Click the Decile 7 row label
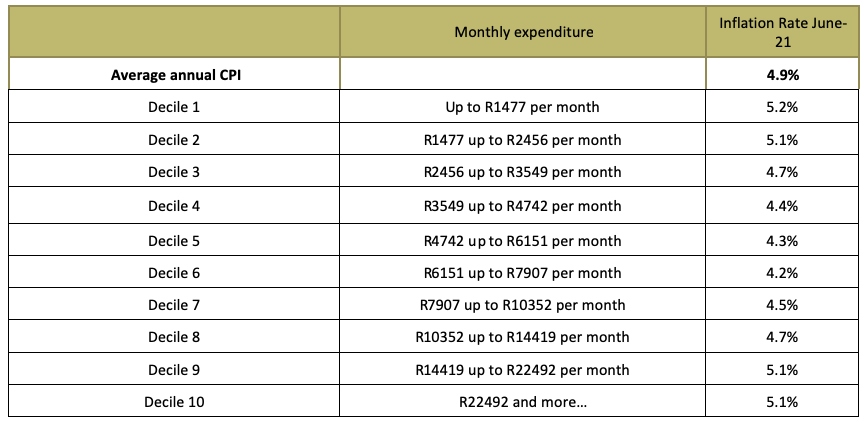 [x=174, y=305]
